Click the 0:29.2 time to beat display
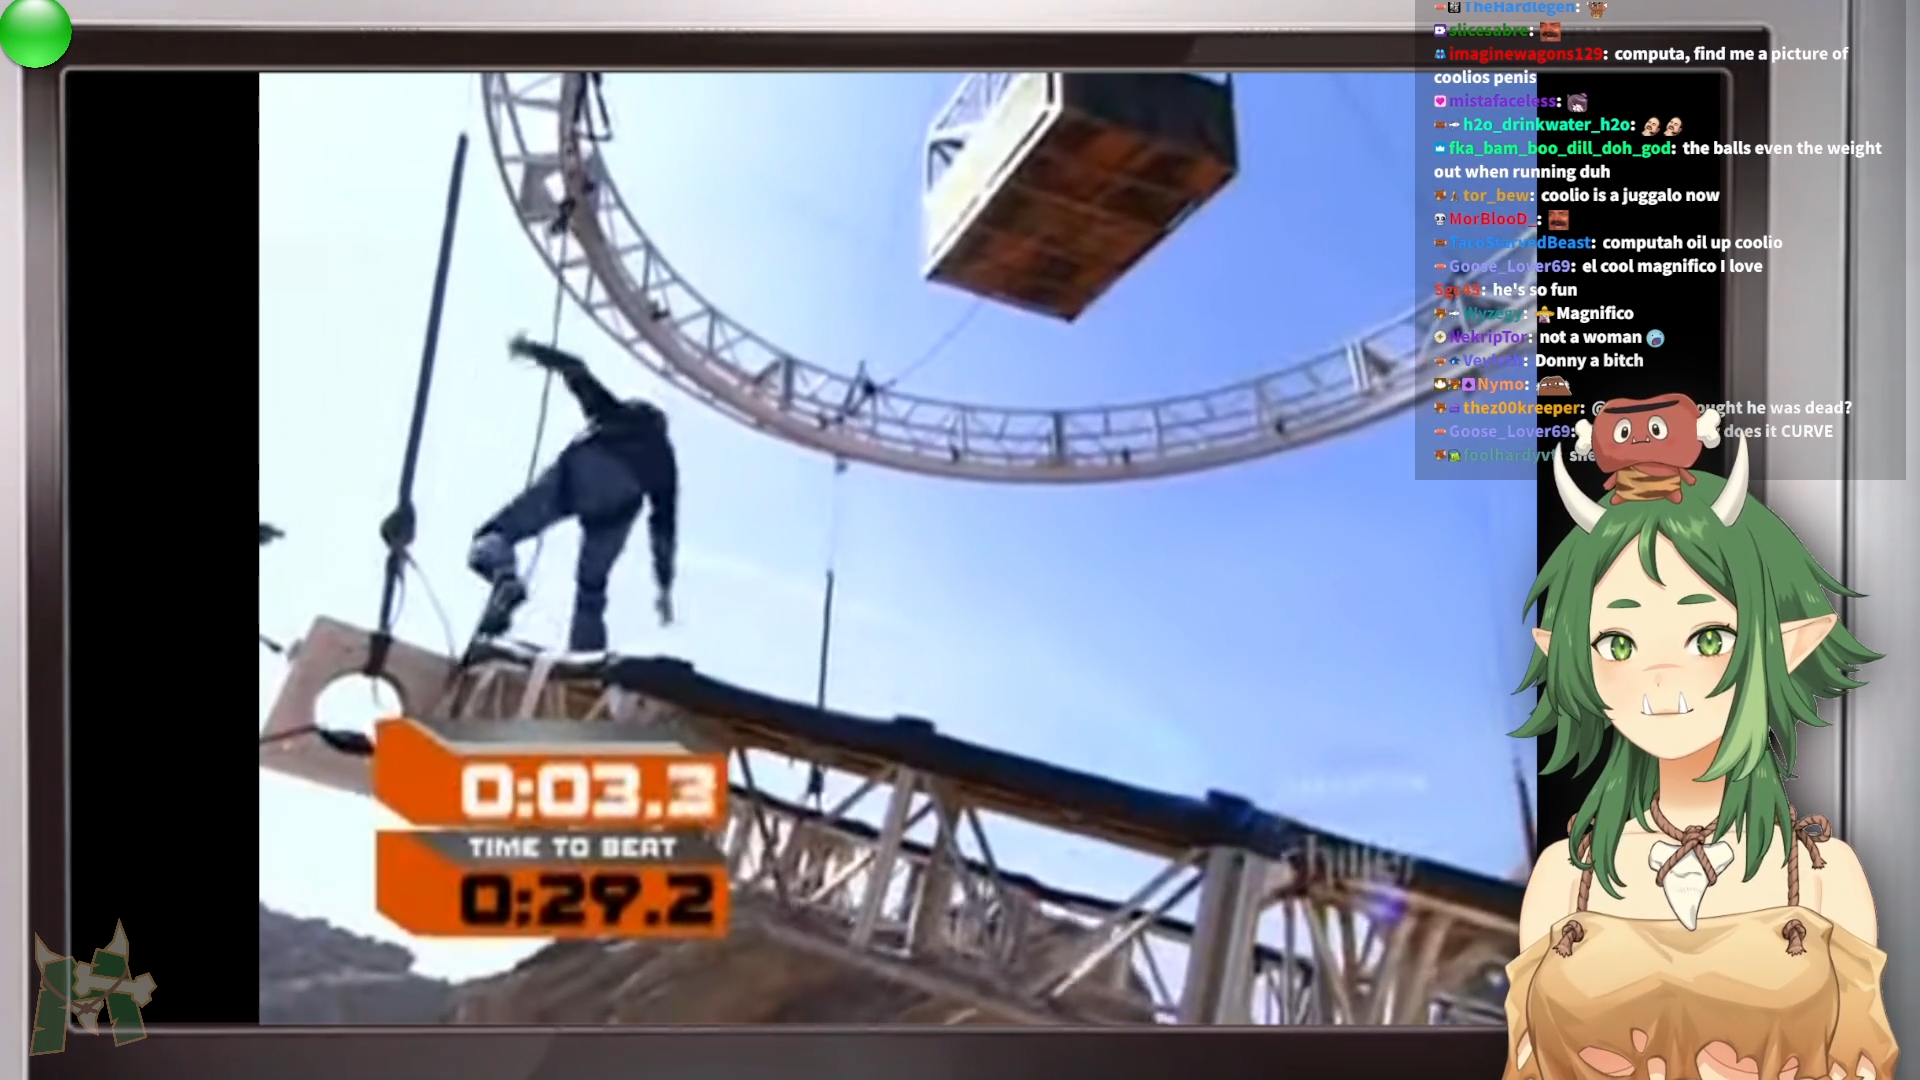Viewport: 1920px width, 1080px height. (x=588, y=900)
